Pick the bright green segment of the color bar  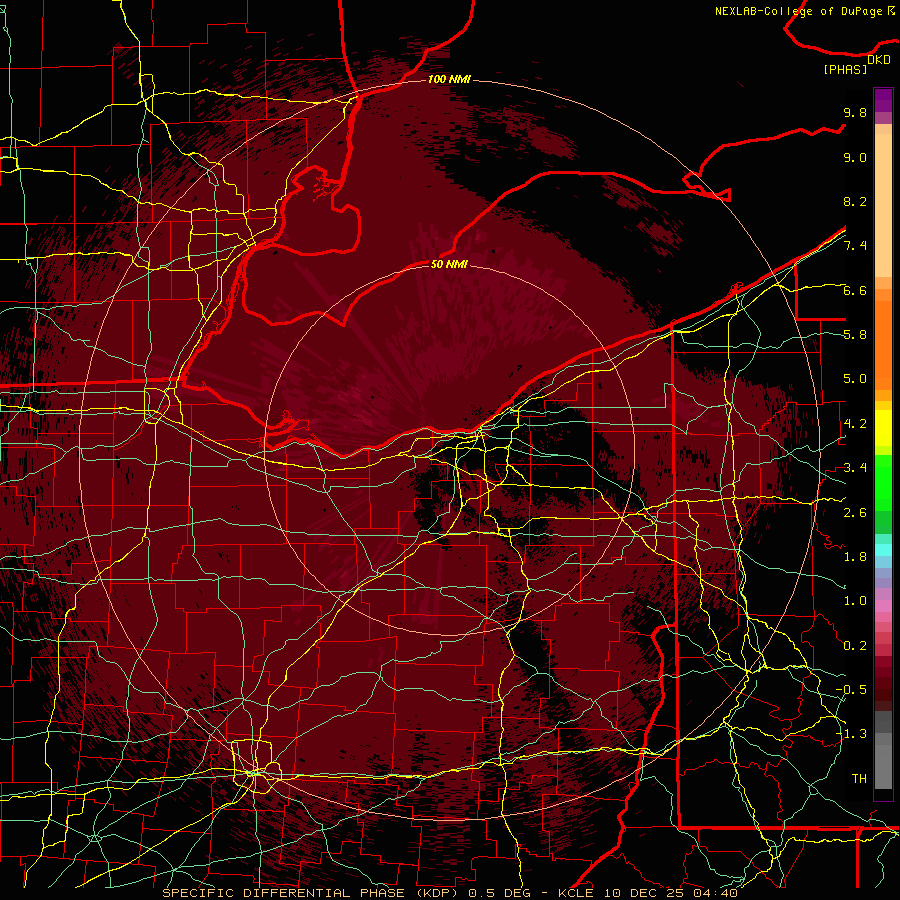[x=883, y=482]
